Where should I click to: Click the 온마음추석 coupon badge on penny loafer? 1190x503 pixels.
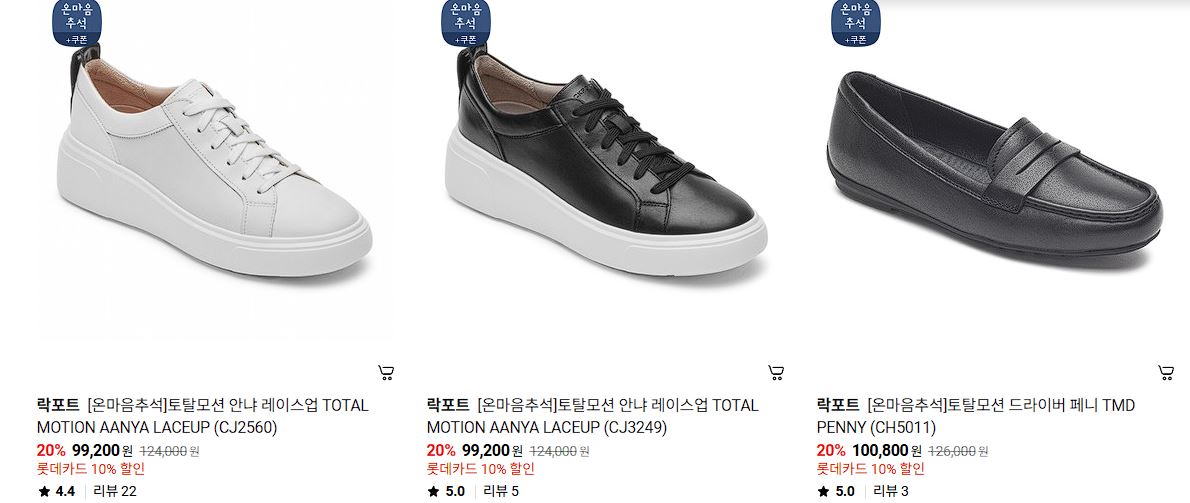[856, 23]
